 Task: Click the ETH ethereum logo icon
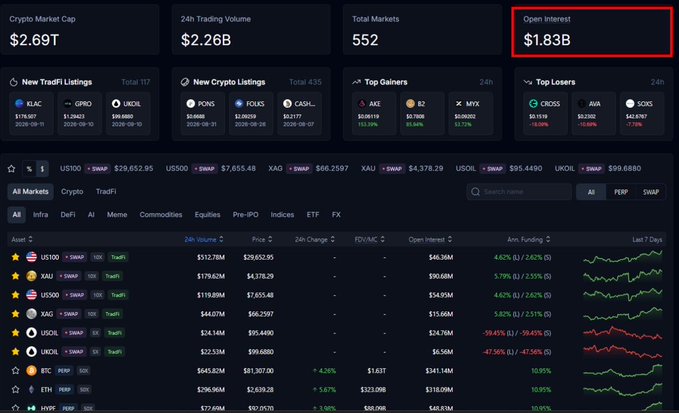pyautogui.click(x=31, y=390)
